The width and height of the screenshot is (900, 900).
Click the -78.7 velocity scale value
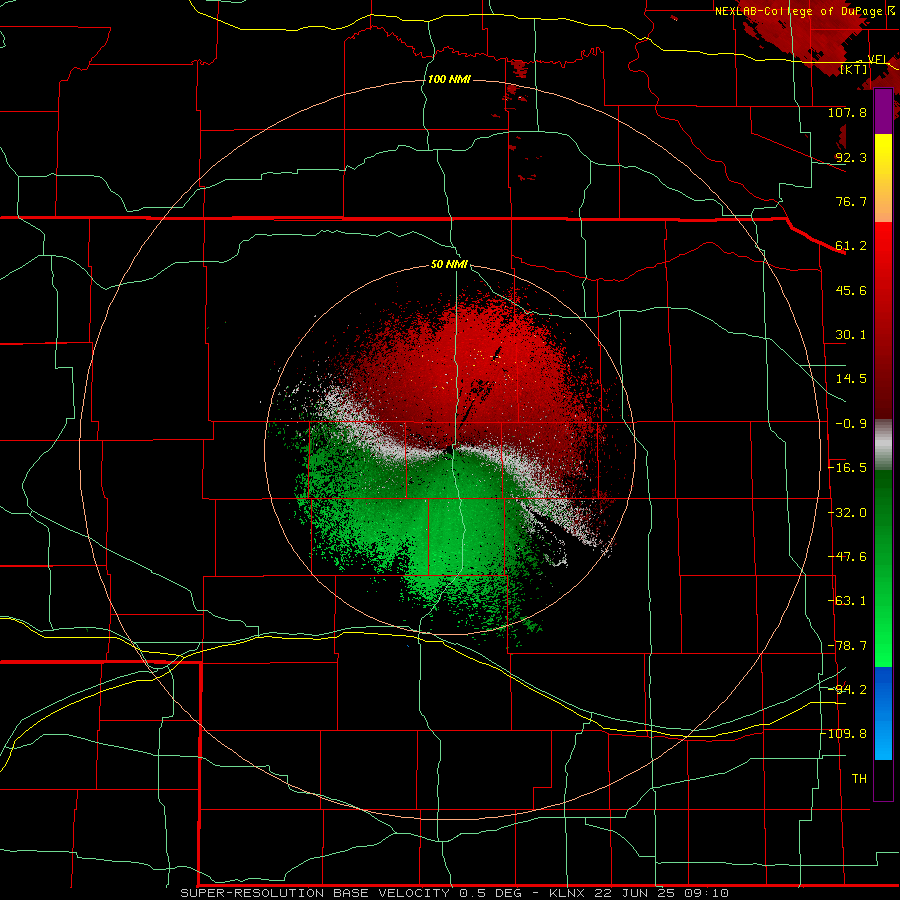pos(847,646)
